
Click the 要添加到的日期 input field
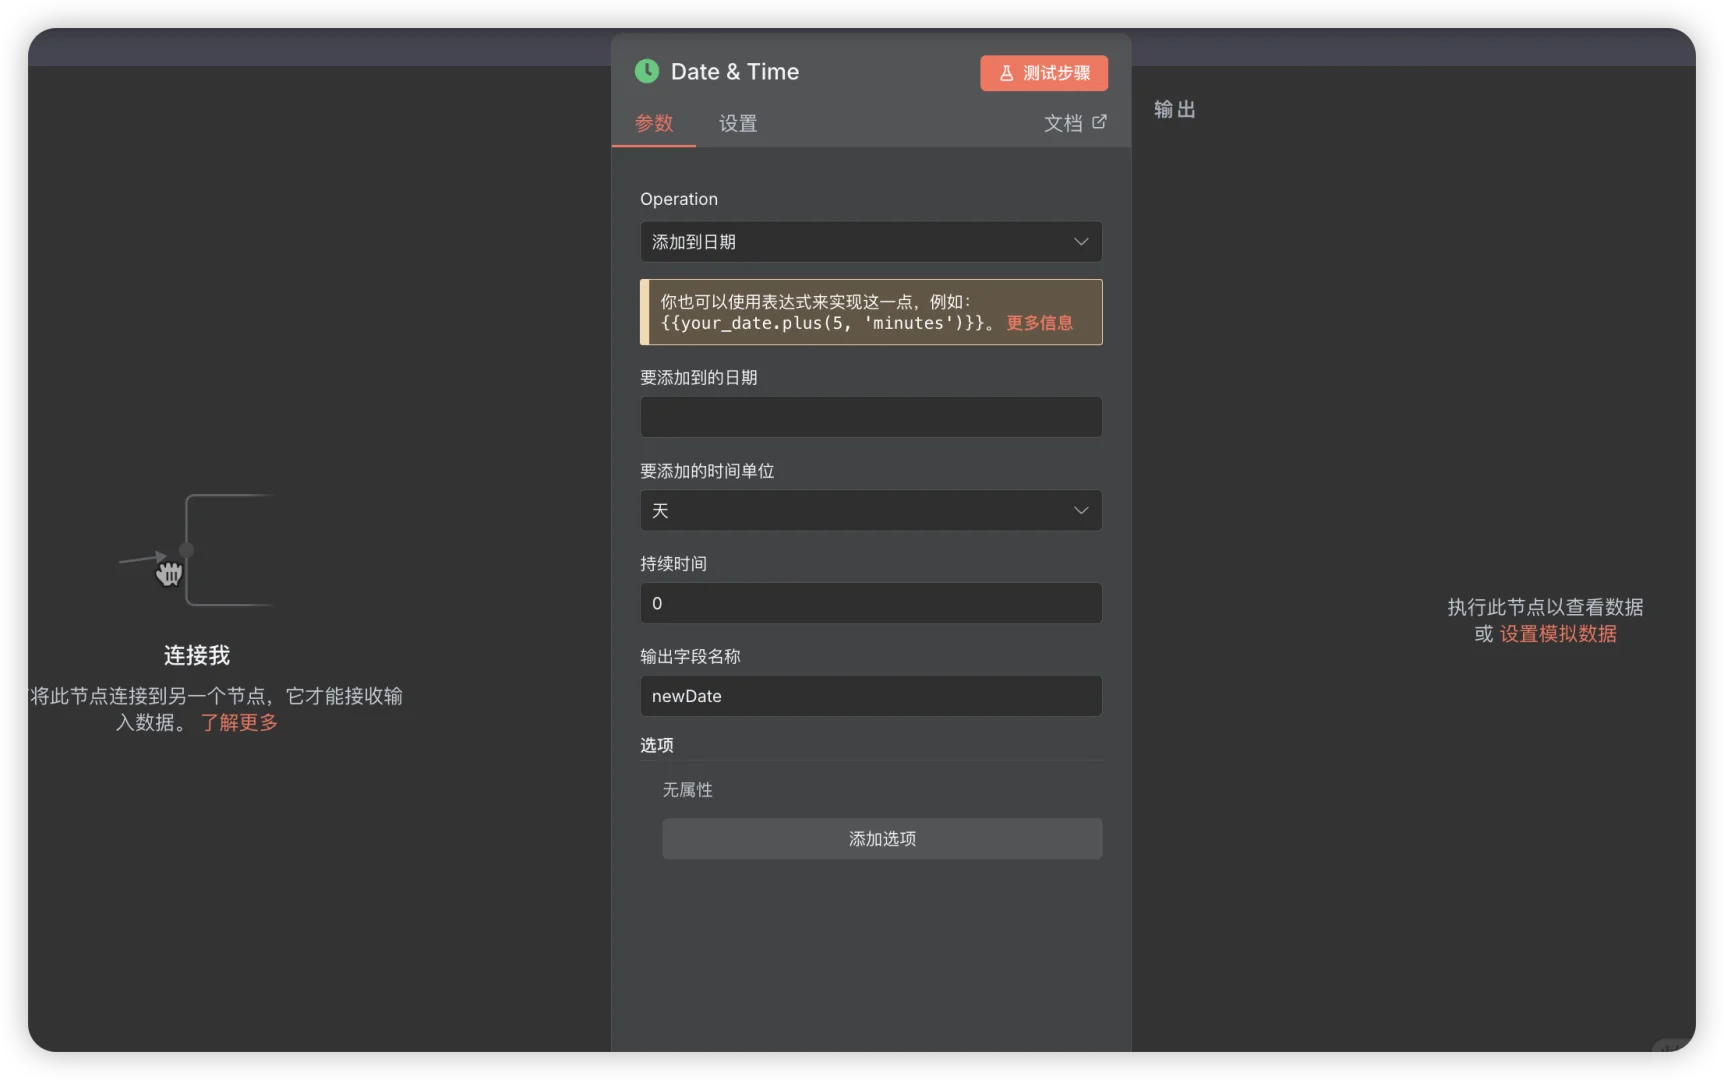869,417
